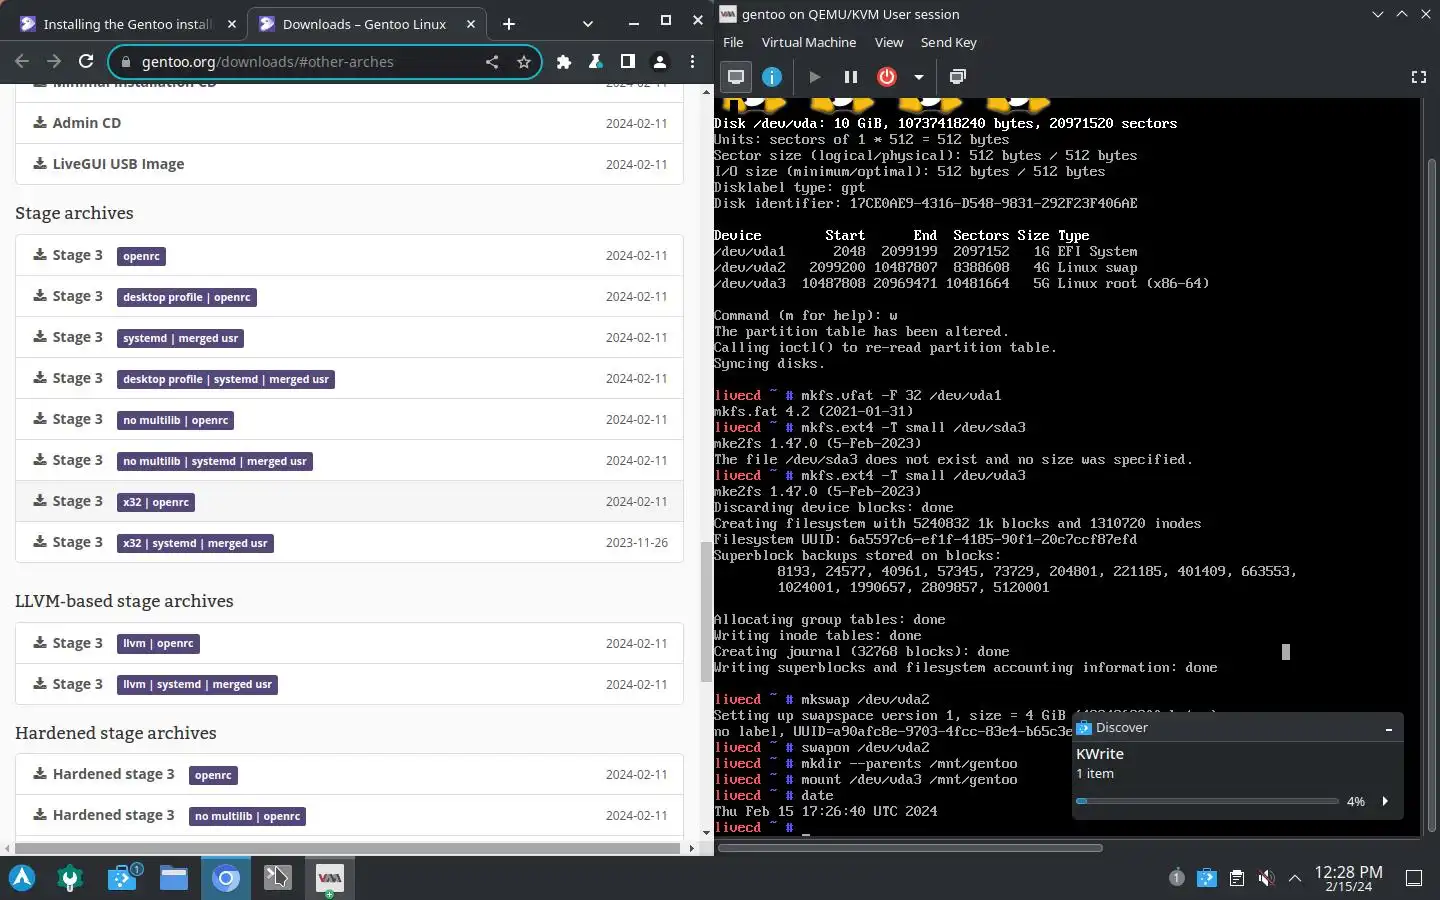Screen dimensions: 1440x900
Task: Download Stage 3 openrc only archive
Action: (x=349, y=256)
